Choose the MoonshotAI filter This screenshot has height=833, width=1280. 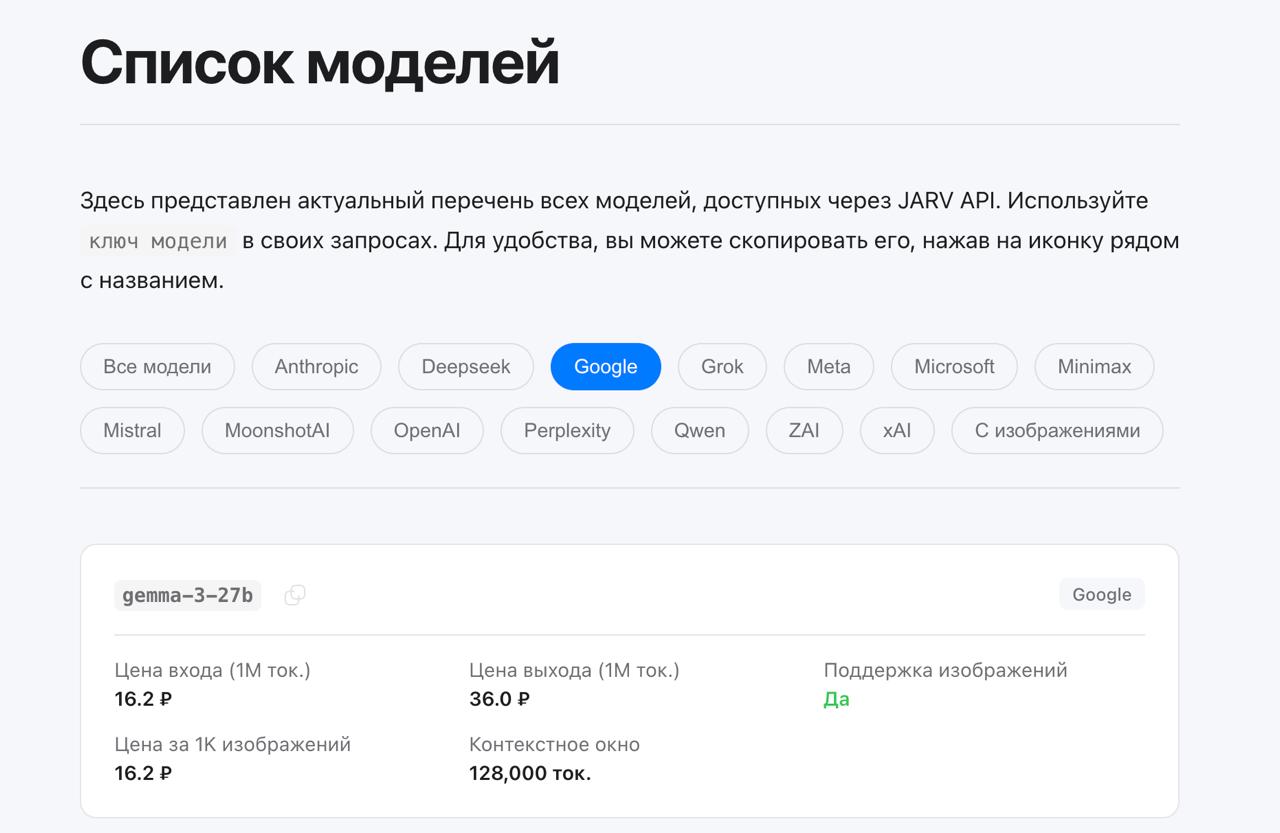(x=277, y=430)
